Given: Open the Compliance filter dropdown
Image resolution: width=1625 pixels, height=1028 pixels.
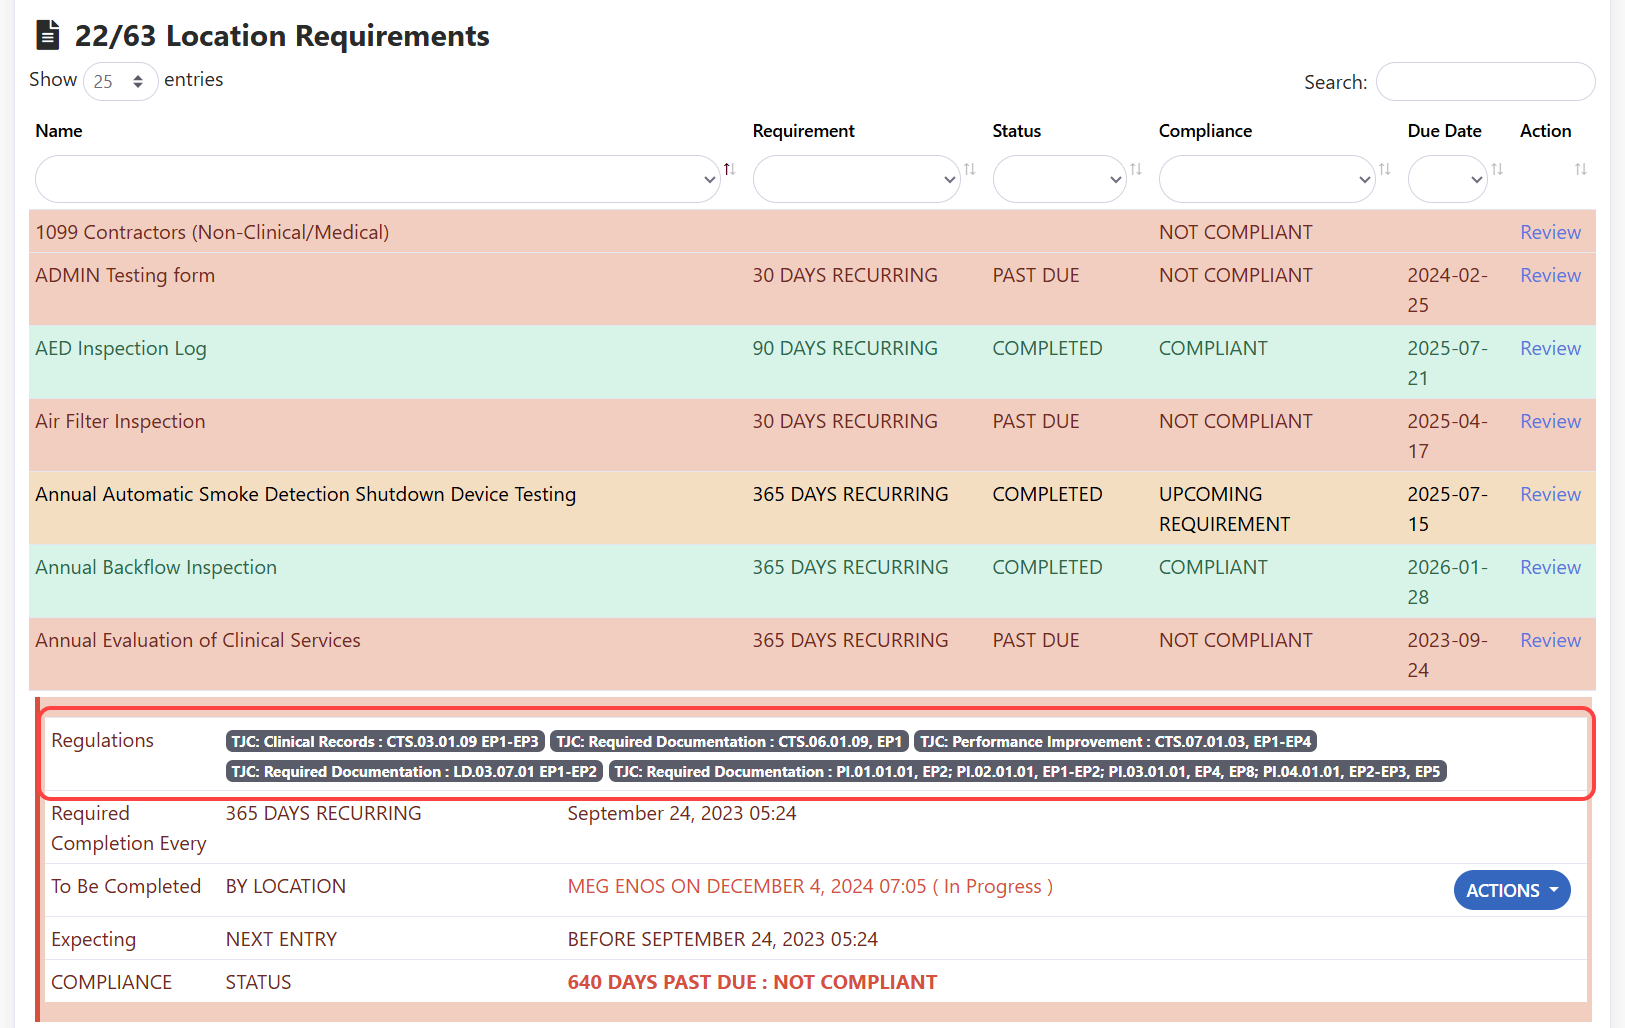Looking at the screenshot, I should tap(1266, 180).
